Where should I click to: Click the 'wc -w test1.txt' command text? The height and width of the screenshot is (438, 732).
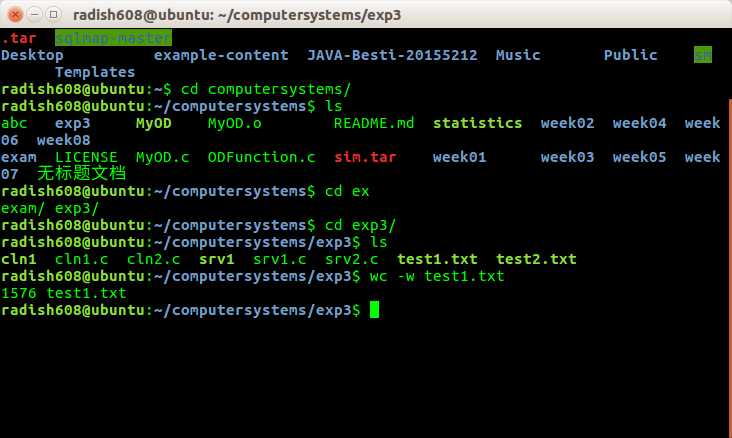pos(437,276)
